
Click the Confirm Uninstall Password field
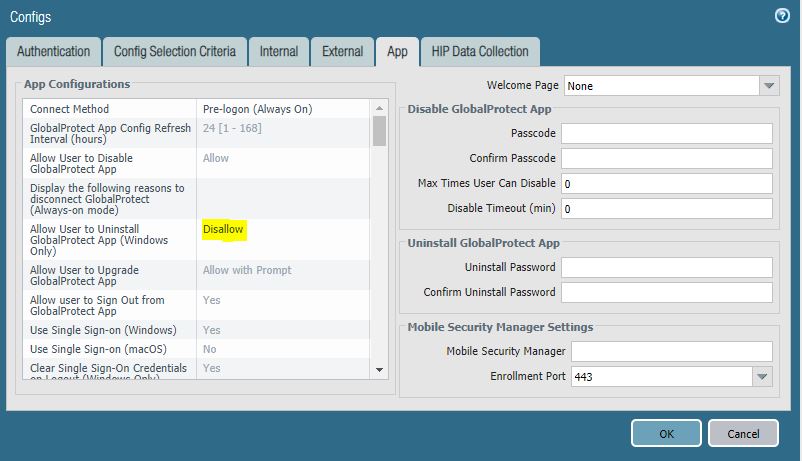667,293
